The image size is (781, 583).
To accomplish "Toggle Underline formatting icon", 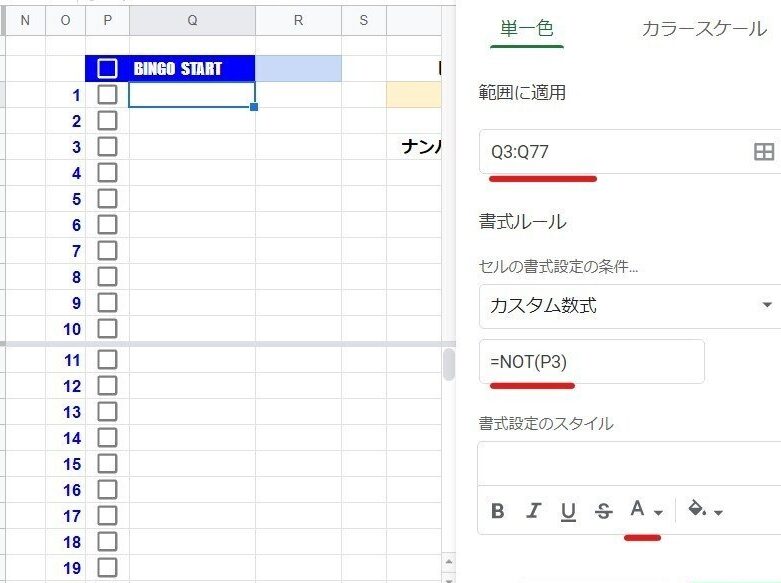I will click(x=568, y=512).
